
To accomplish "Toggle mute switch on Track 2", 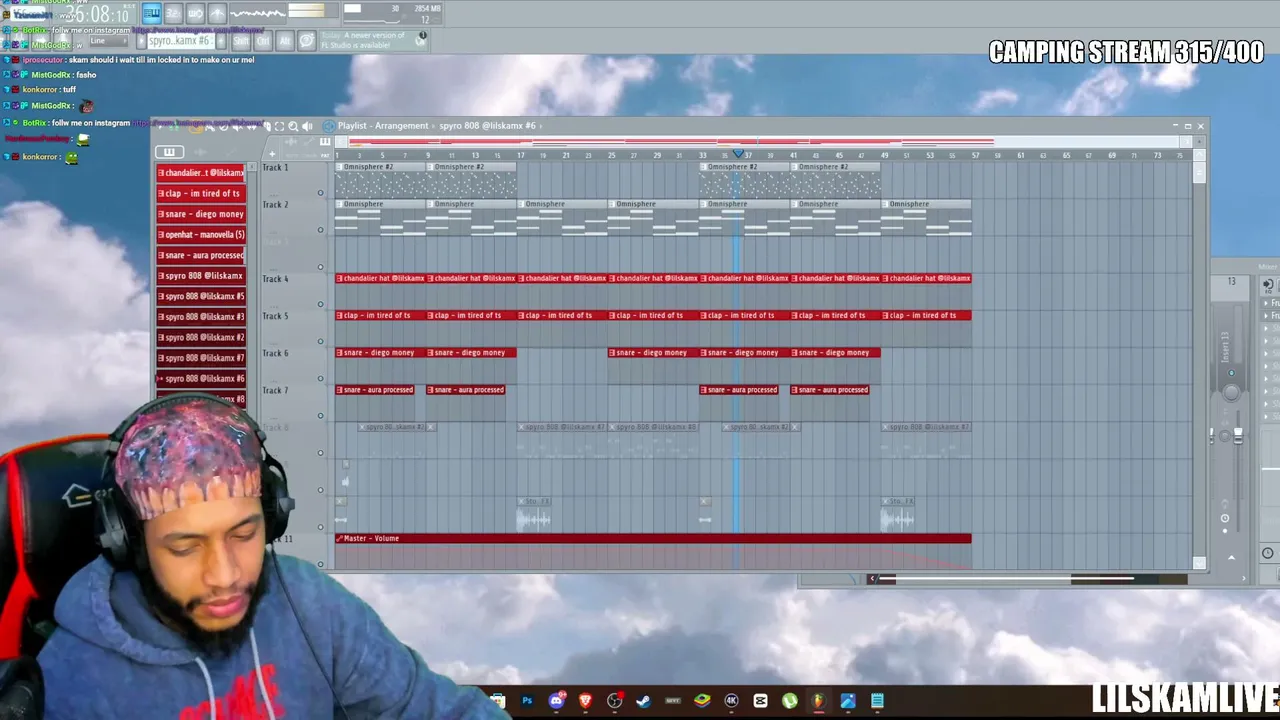I will click(x=320, y=230).
